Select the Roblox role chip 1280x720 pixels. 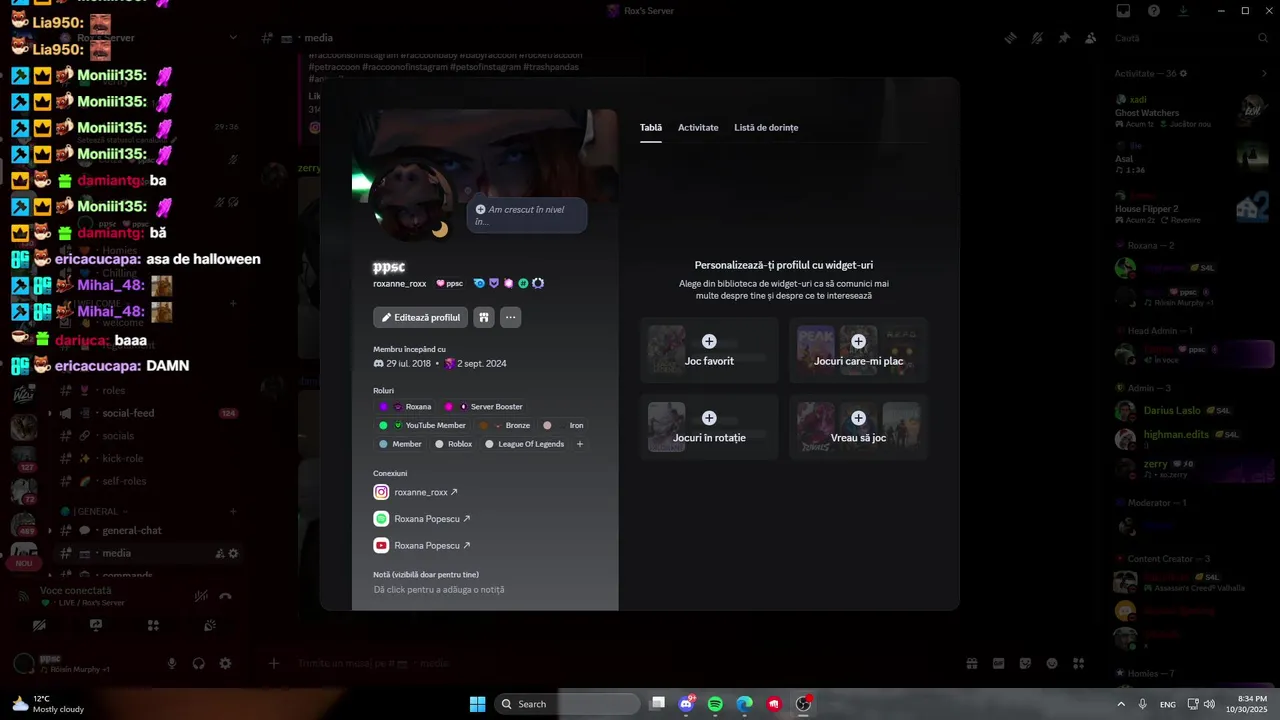pyautogui.click(x=453, y=444)
